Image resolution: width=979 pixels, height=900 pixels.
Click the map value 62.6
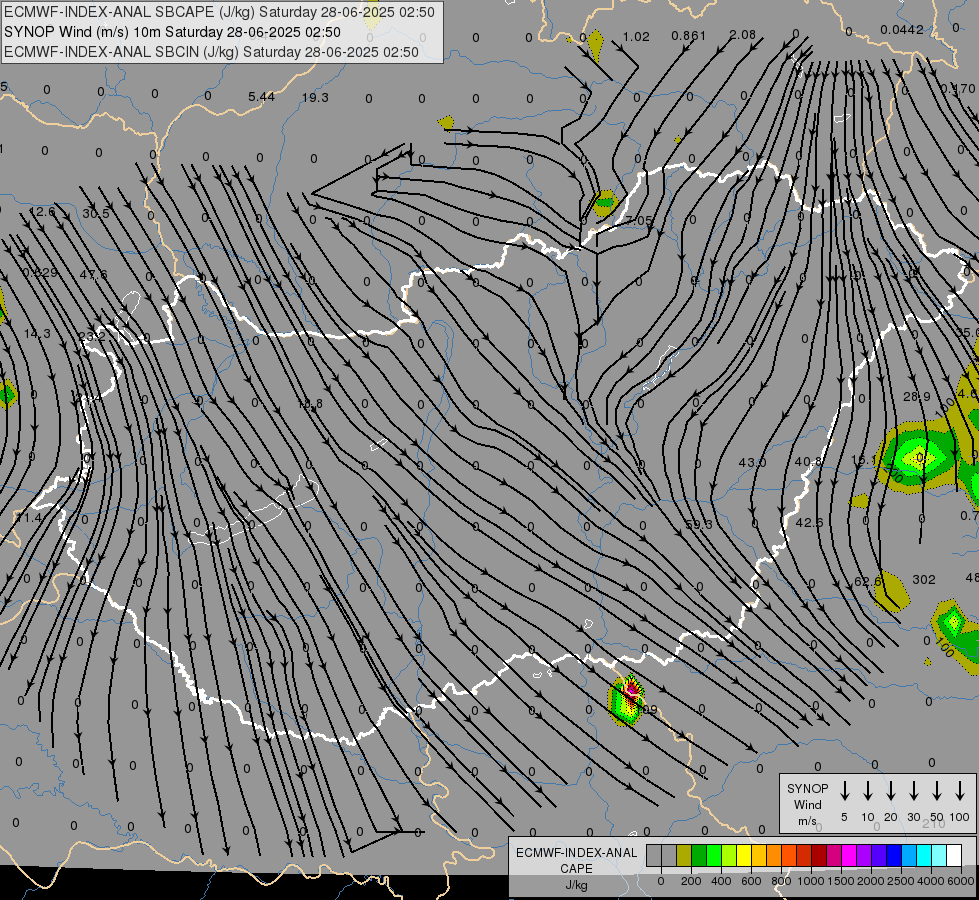867,581
